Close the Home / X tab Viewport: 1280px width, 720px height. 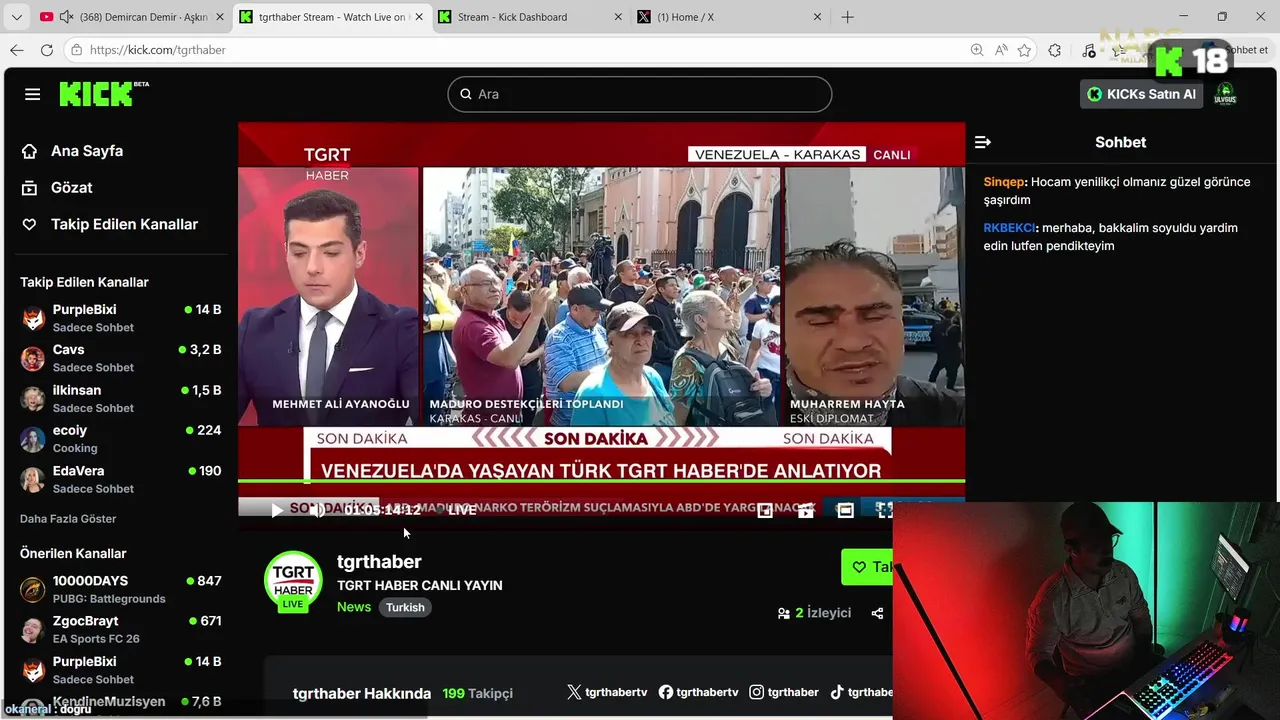(x=817, y=17)
